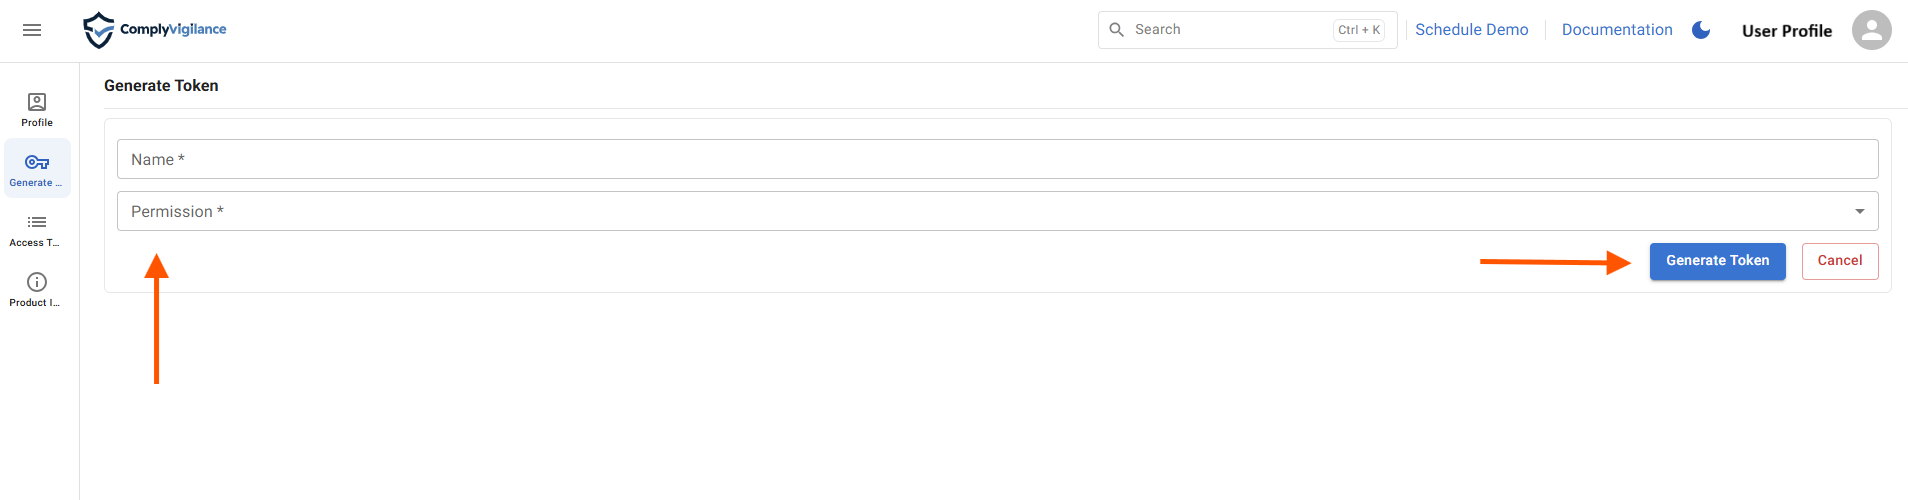Screen dimensions: 1908x500
Task: Open the Documentation link
Action: (x=1616, y=30)
